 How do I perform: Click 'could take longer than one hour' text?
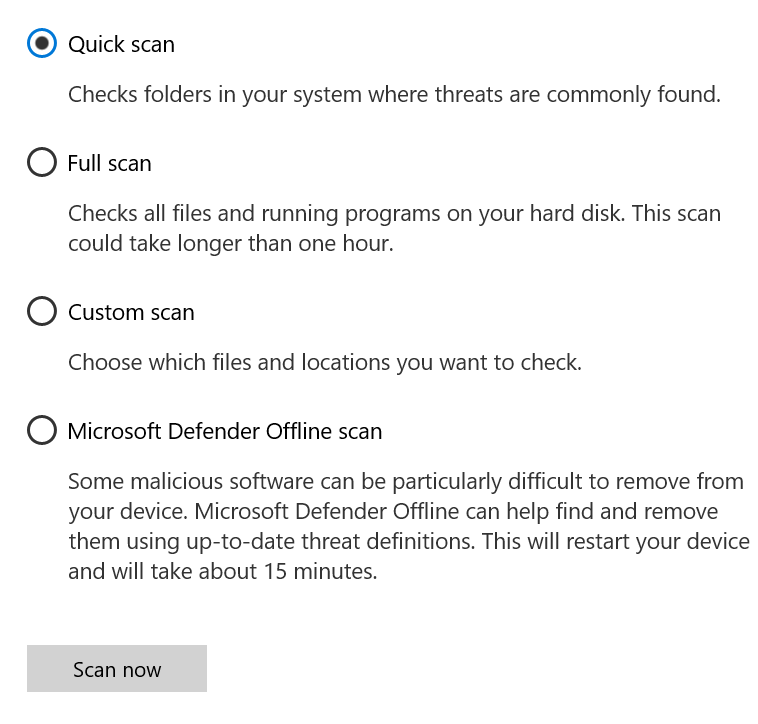click(x=231, y=244)
